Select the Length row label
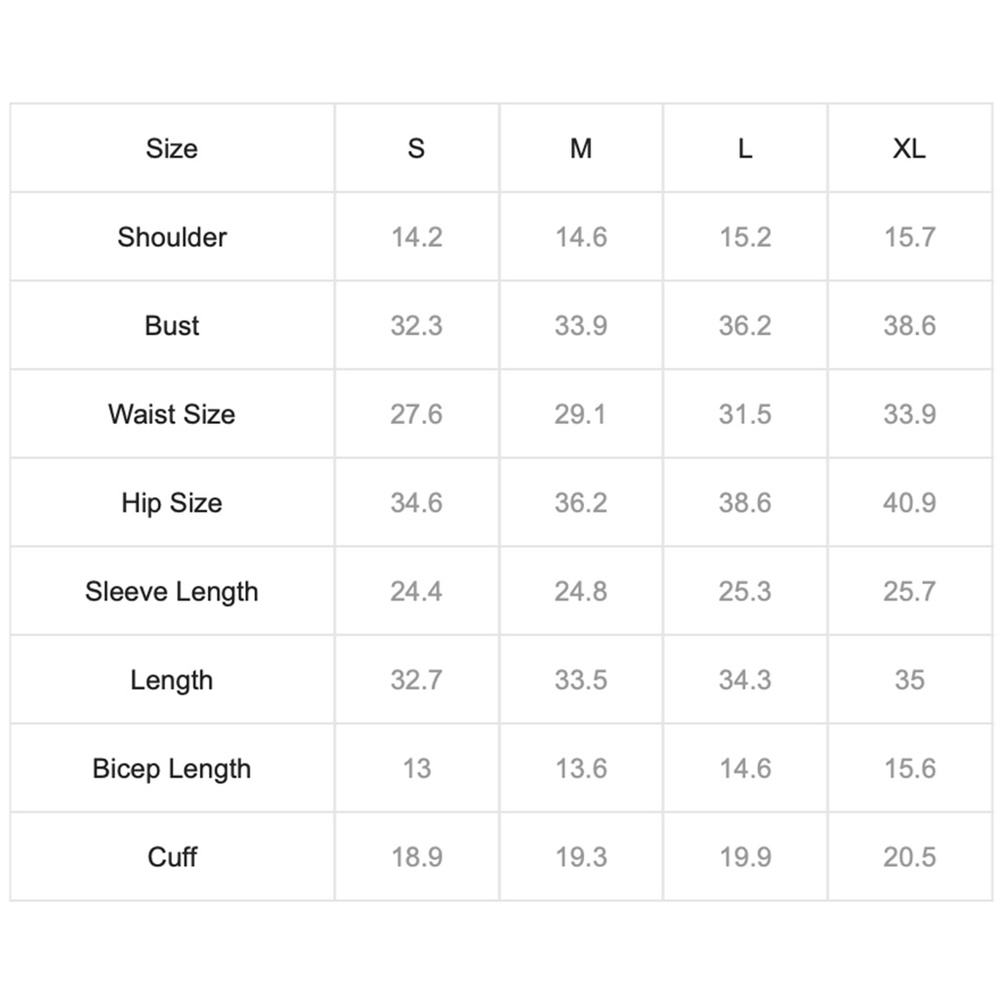 (172, 680)
